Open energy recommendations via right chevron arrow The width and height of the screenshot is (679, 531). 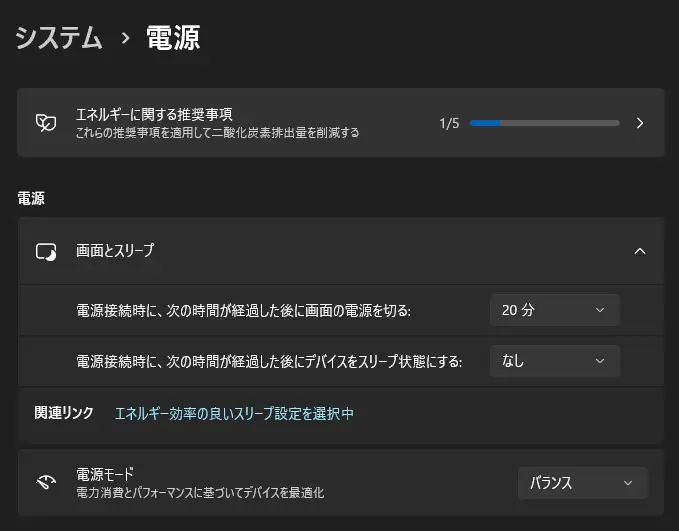tap(640, 123)
